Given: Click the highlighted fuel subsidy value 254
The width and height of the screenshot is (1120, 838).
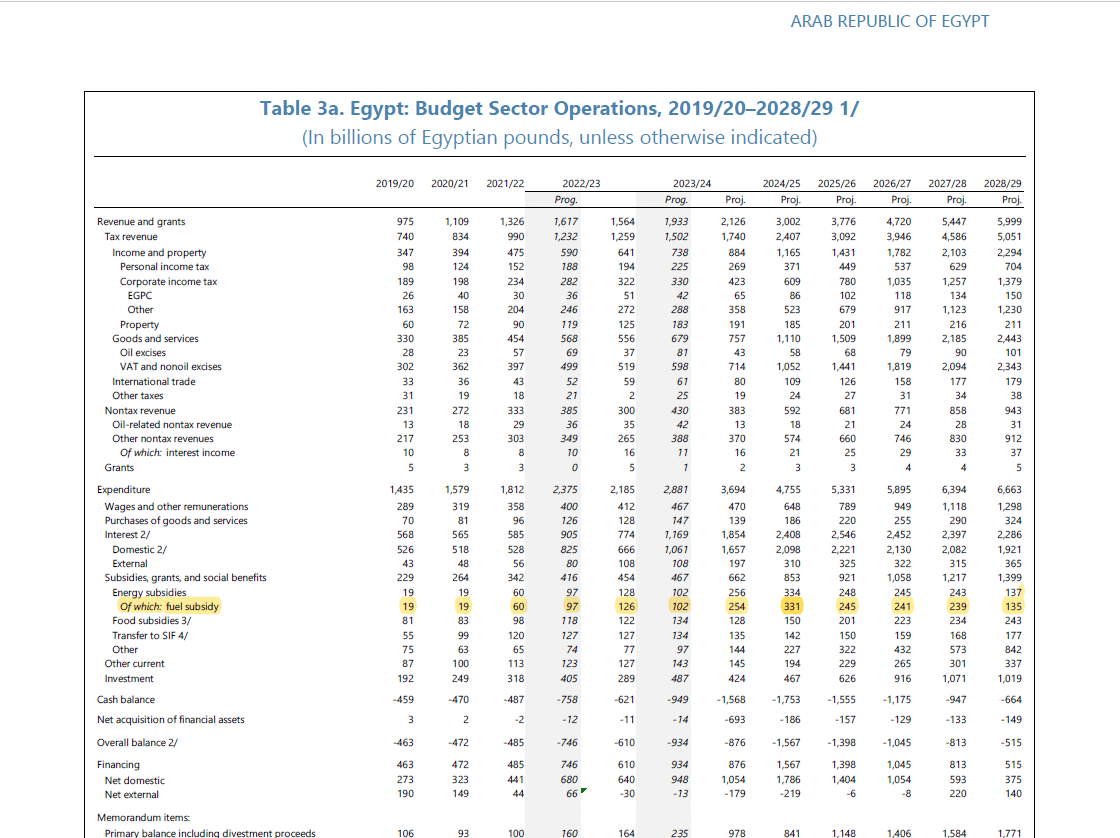Looking at the screenshot, I should click(x=734, y=607).
